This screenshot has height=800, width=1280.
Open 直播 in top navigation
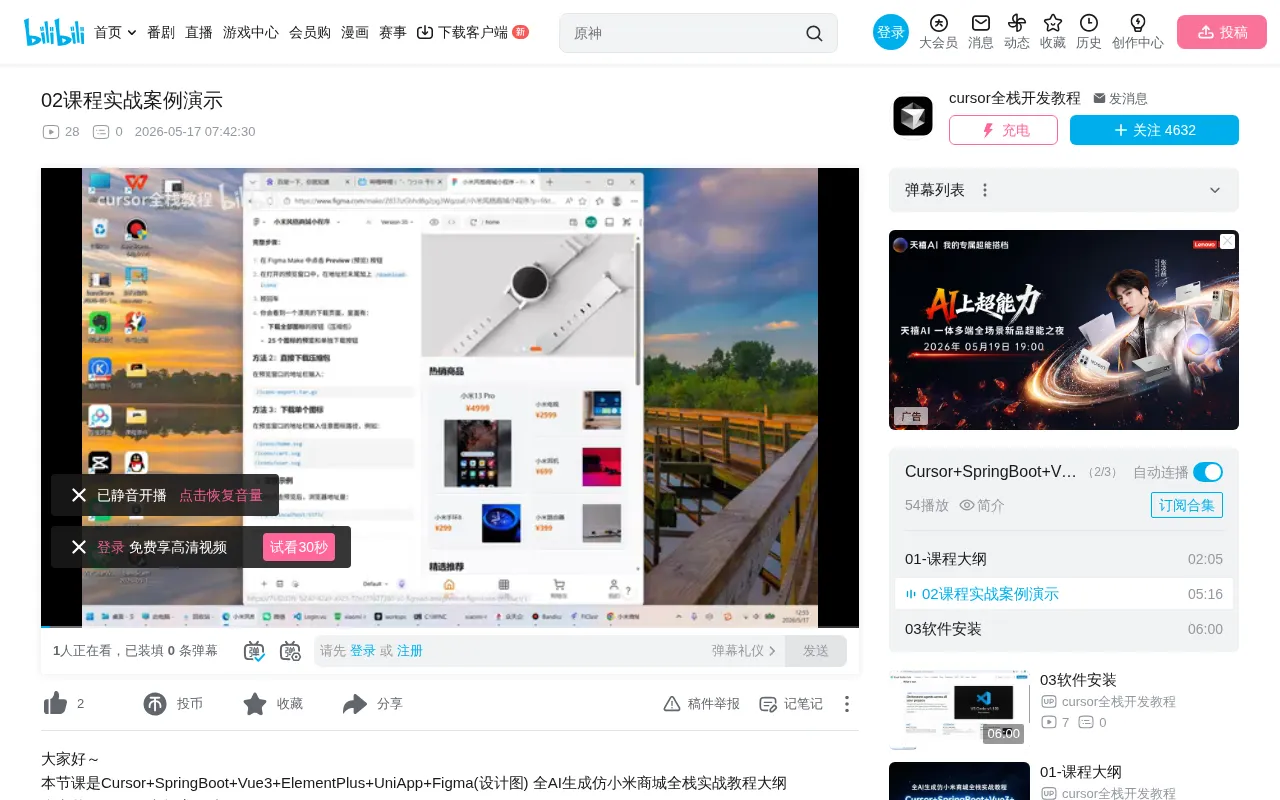[x=199, y=32]
